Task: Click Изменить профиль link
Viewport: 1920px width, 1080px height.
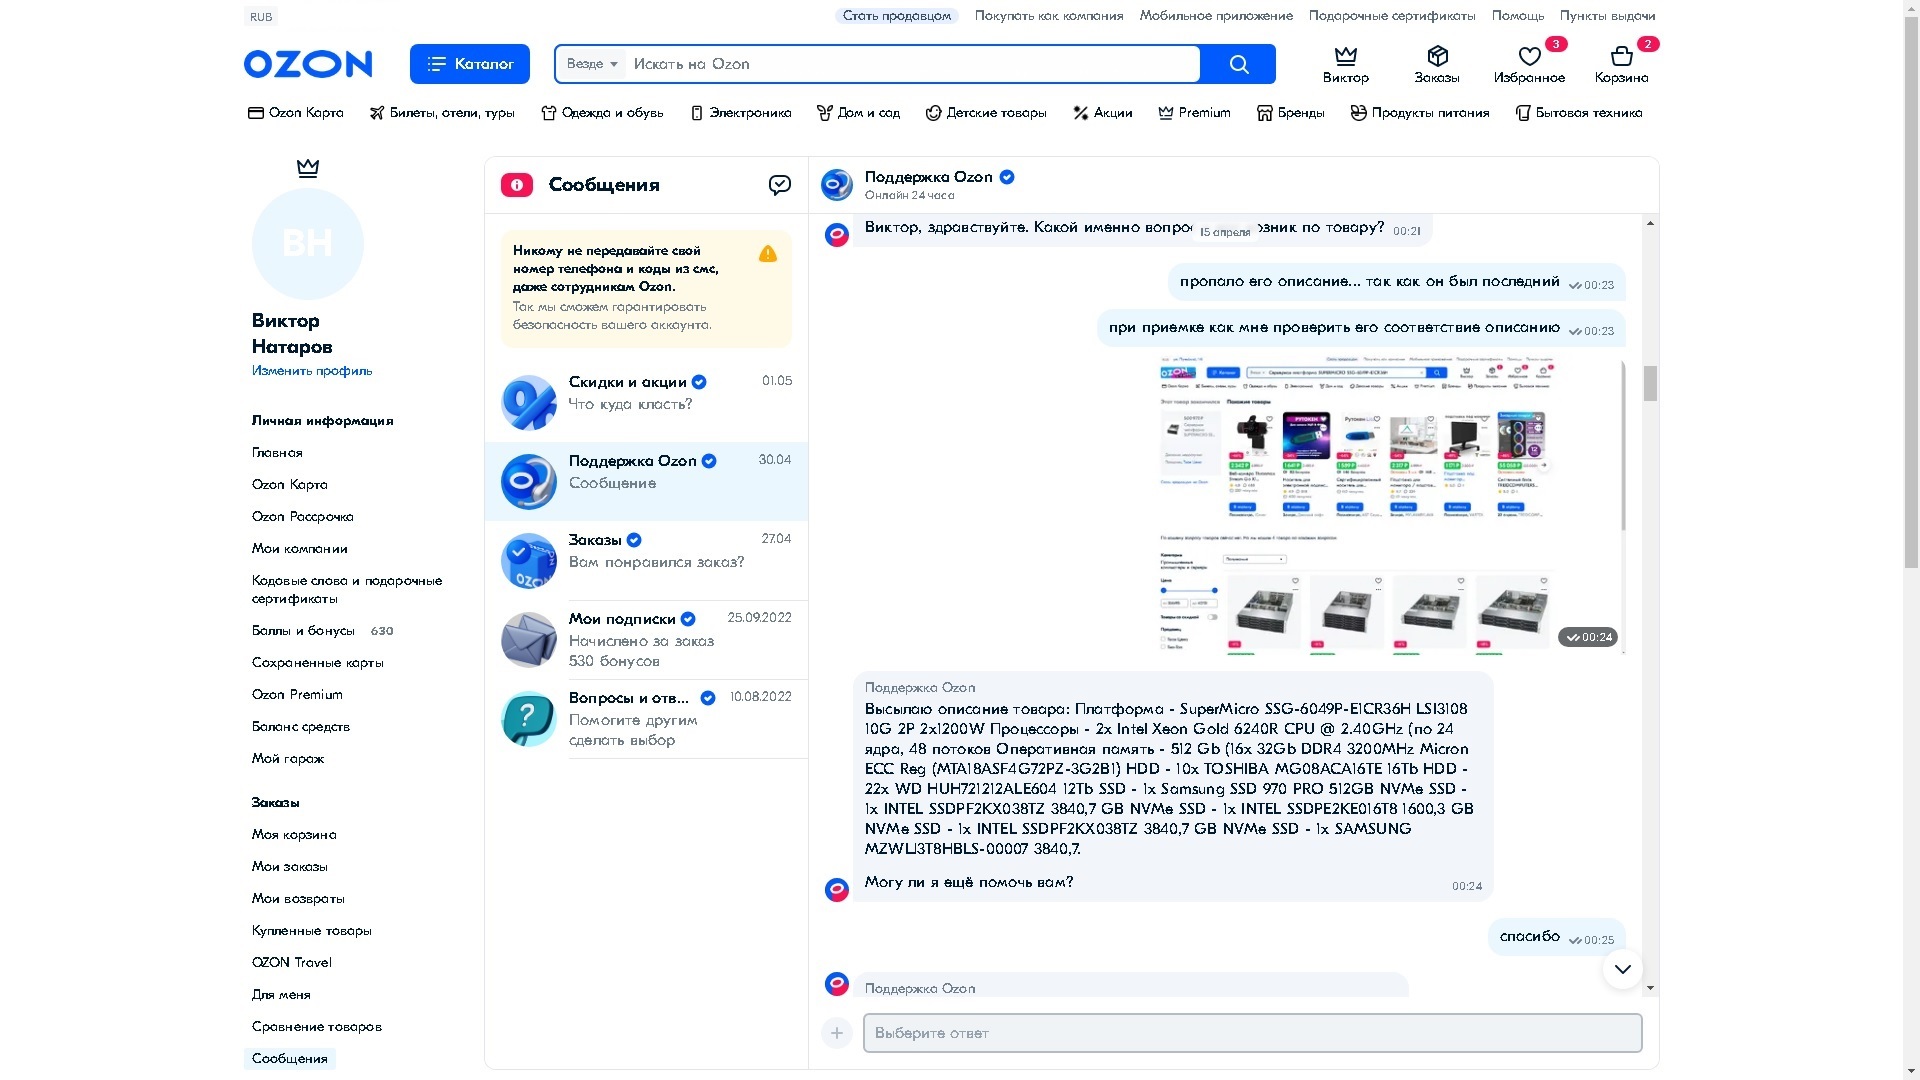Action: pyautogui.click(x=312, y=371)
